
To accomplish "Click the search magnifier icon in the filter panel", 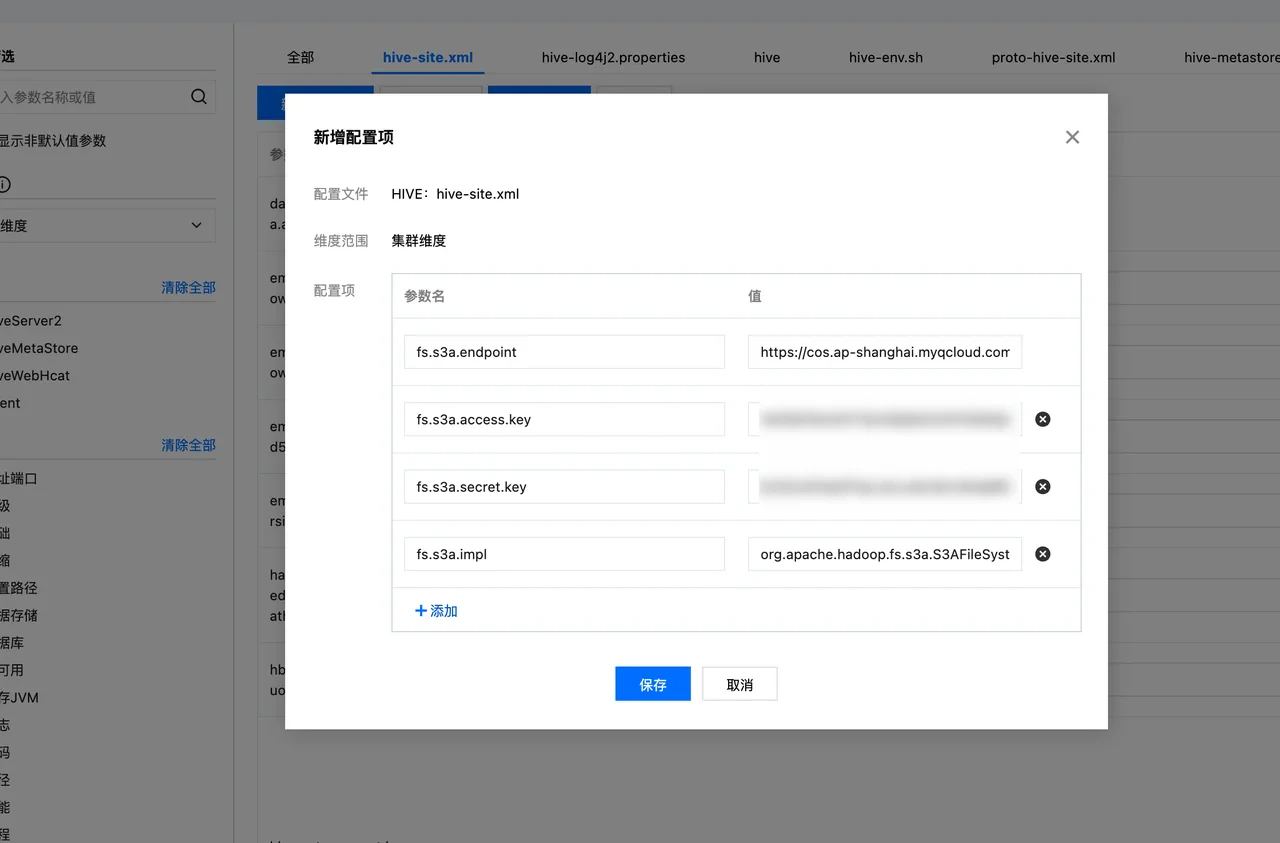I will [197, 96].
